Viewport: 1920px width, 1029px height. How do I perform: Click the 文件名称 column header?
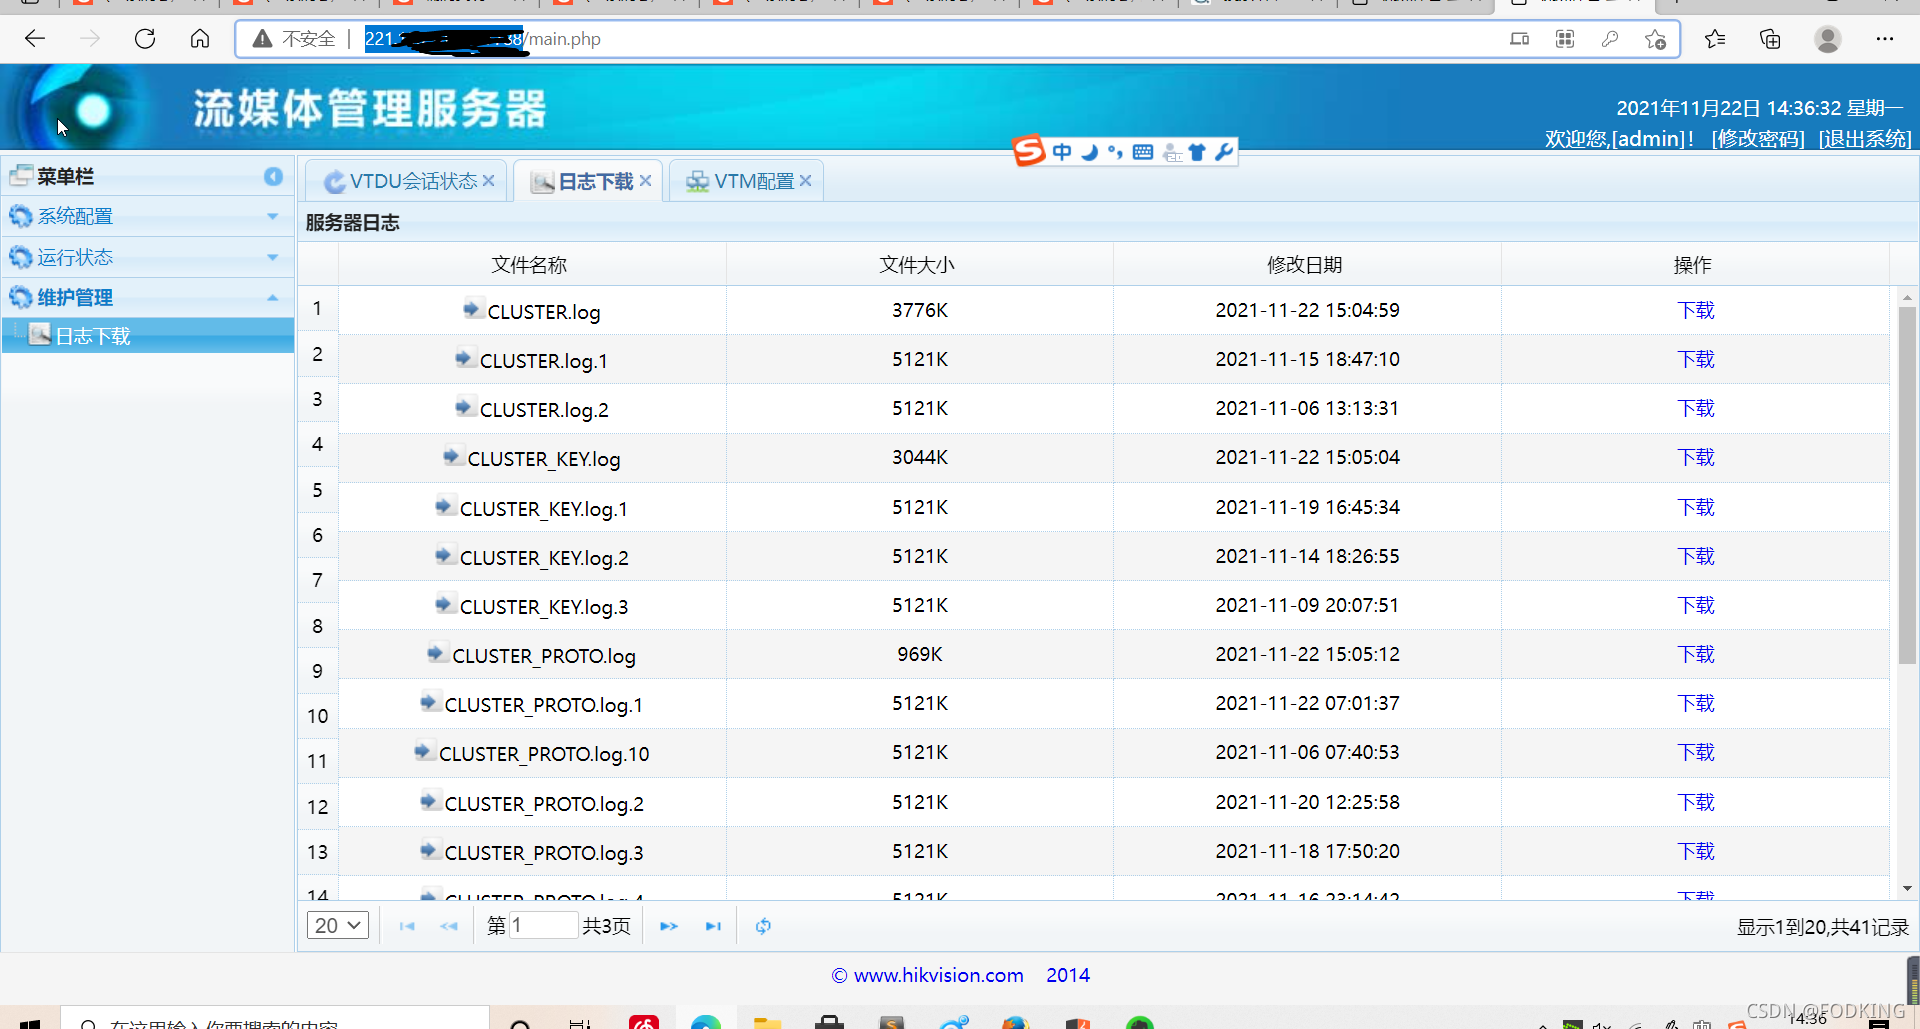530,265
